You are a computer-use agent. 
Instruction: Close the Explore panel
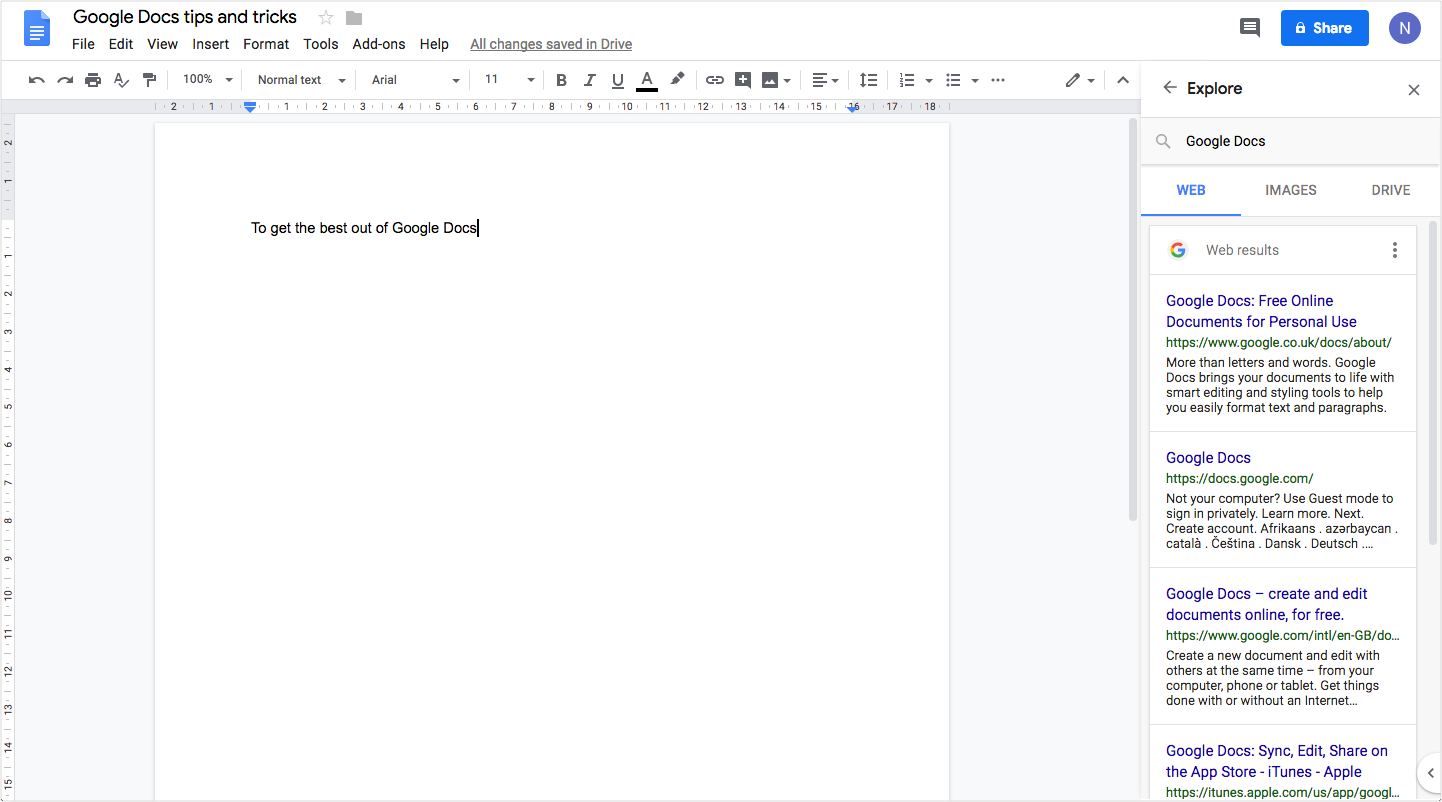pos(1414,90)
